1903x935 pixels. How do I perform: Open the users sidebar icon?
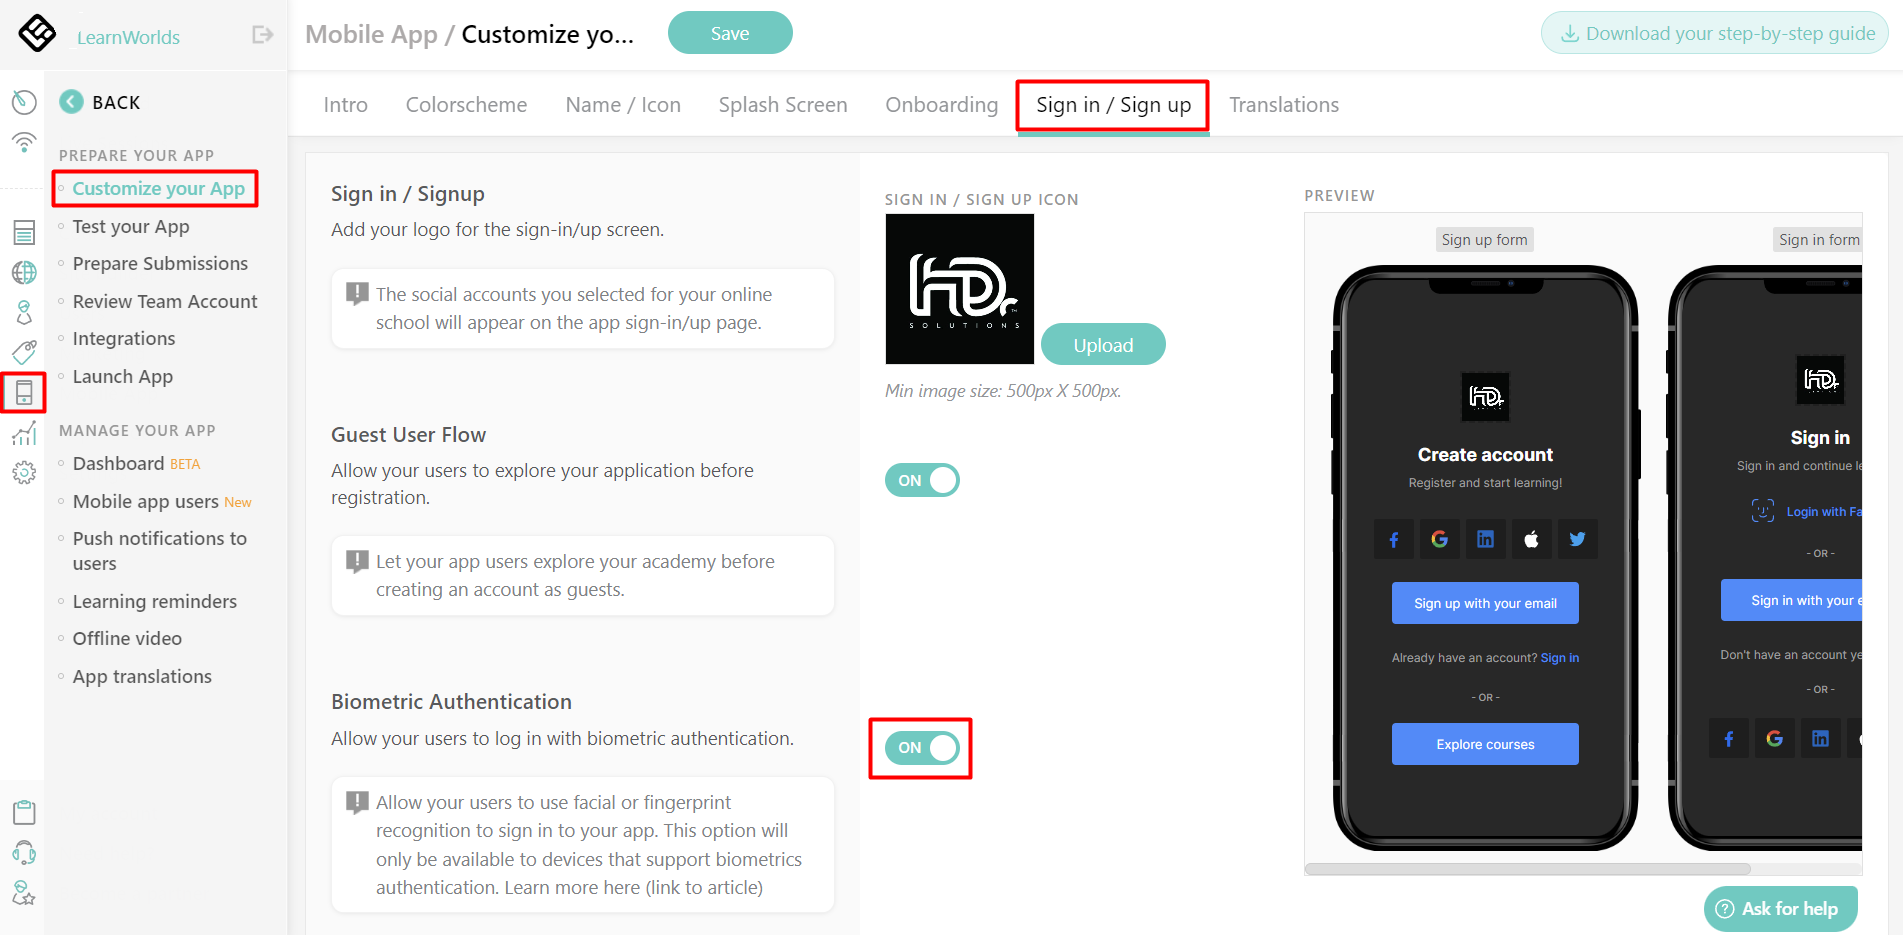[x=24, y=312]
